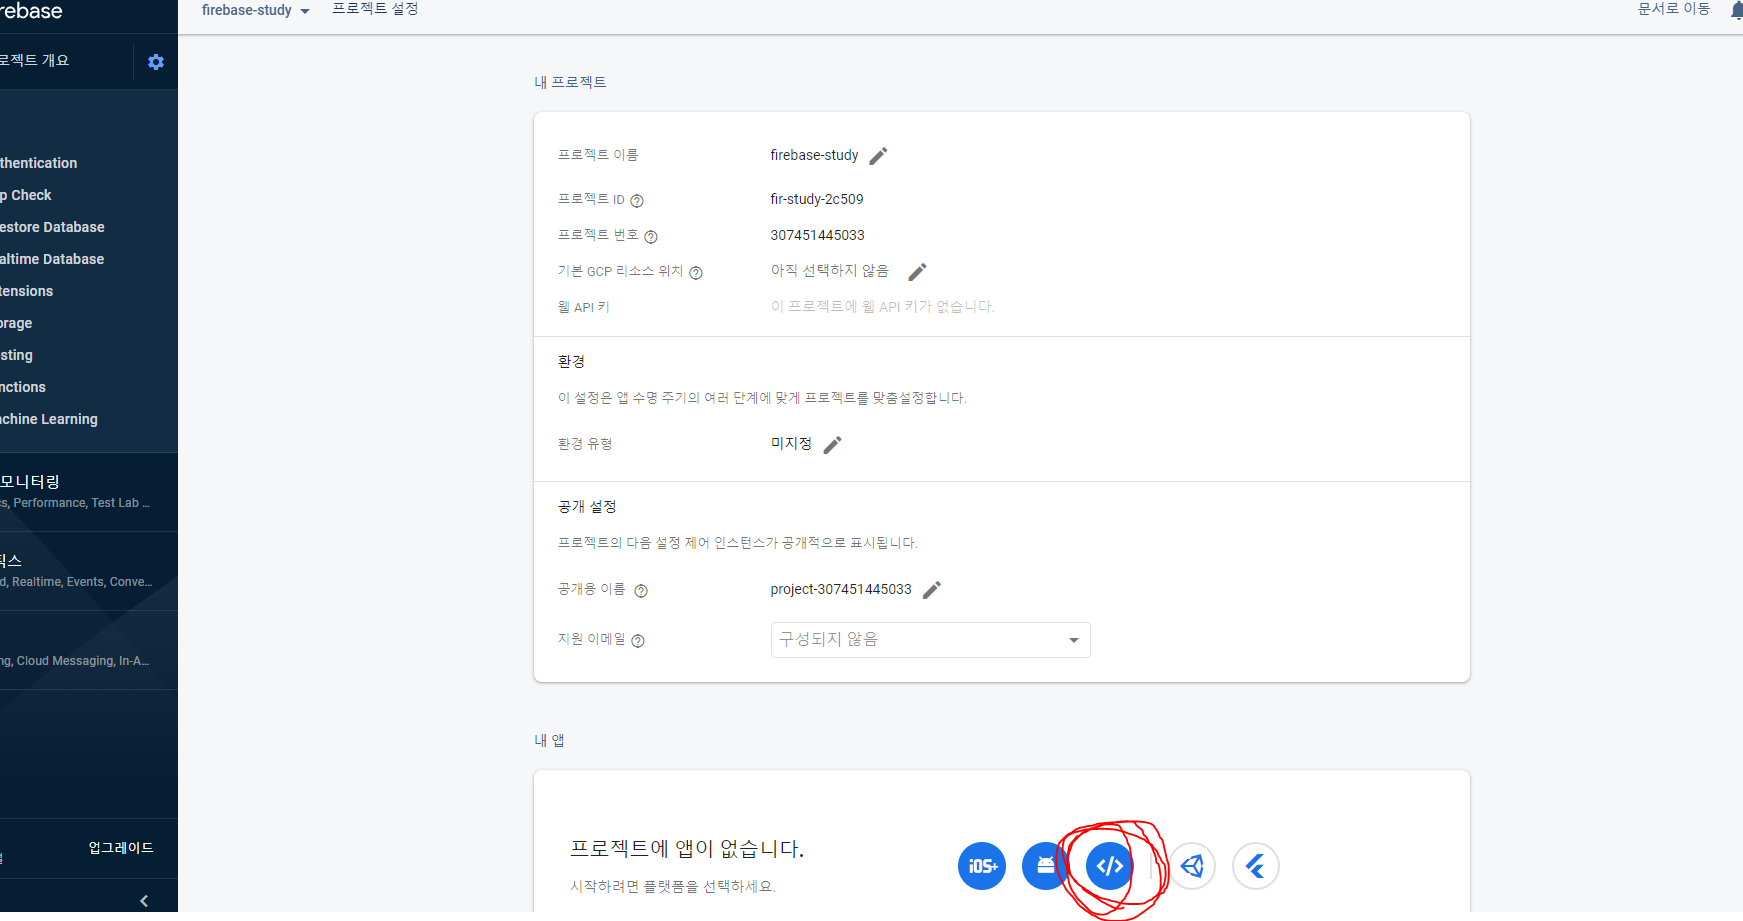Click the project-307451445033 public name text
1743x921 pixels.
pyautogui.click(x=841, y=589)
